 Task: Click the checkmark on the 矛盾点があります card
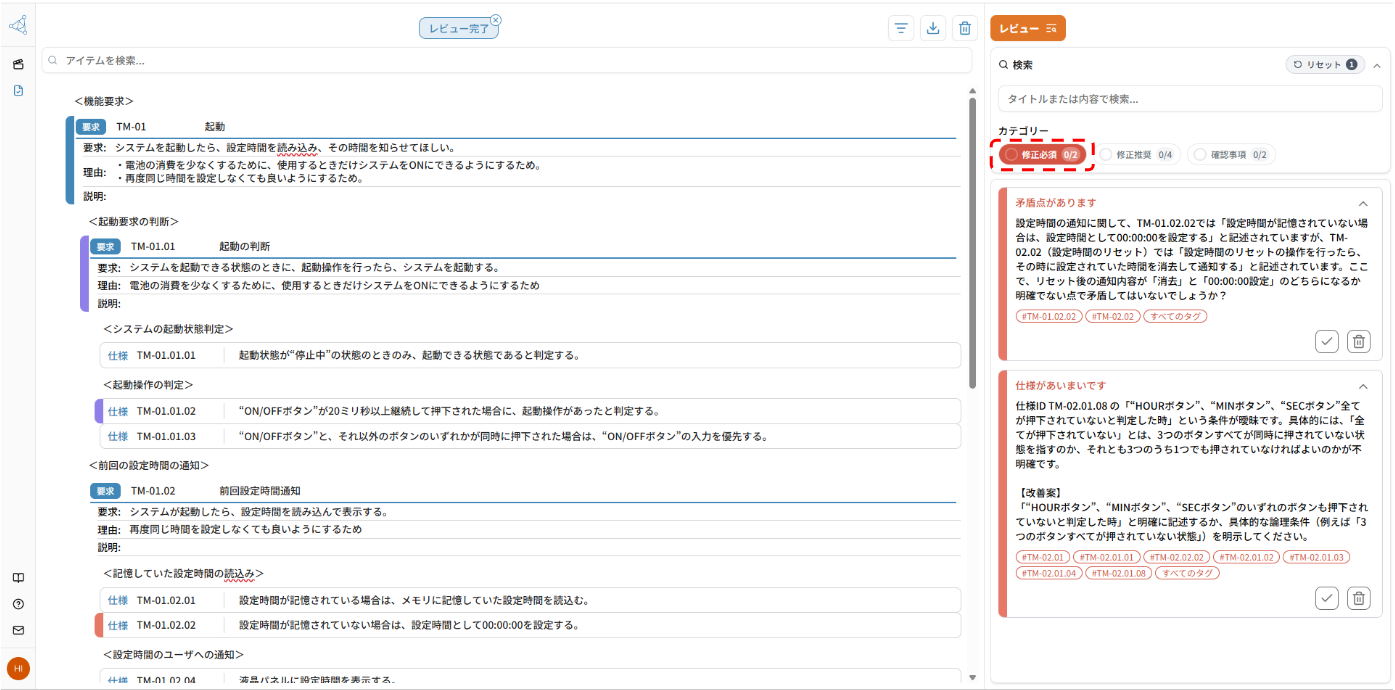(x=1327, y=341)
